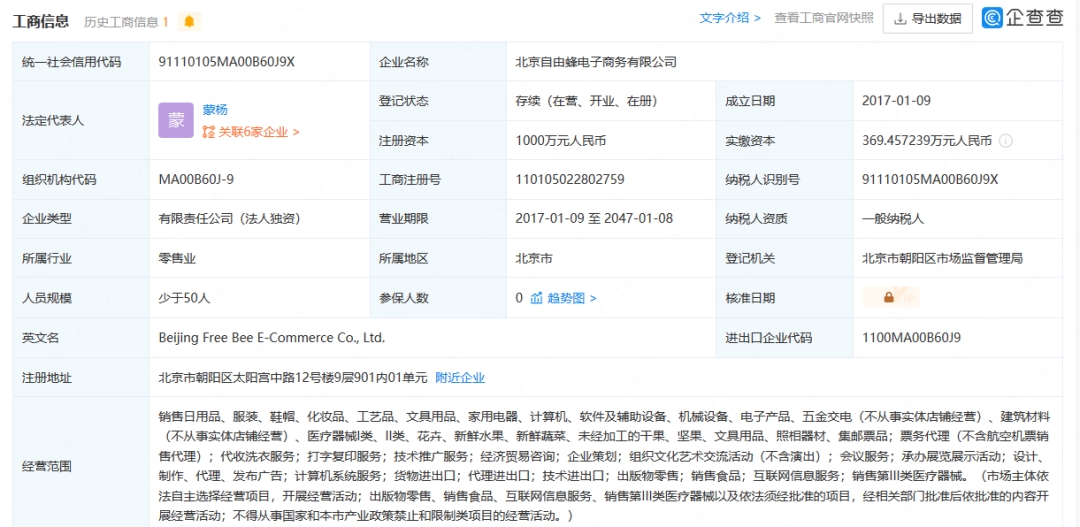1080x527 pixels.
Task: Select import-export code 1100MA00B60J9
Action: coord(911,338)
